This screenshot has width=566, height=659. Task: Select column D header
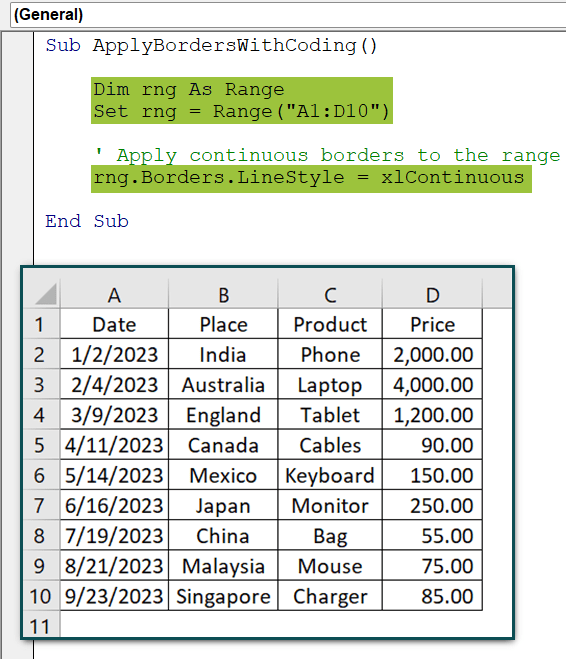[x=432, y=294]
